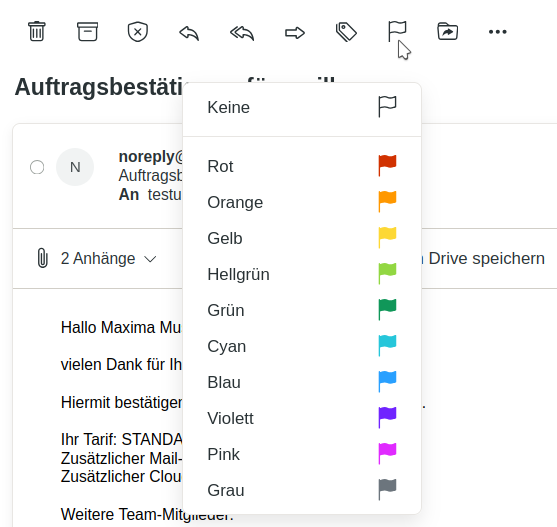Click the noreply sender address
The image size is (557, 527).
pyautogui.click(x=151, y=157)
